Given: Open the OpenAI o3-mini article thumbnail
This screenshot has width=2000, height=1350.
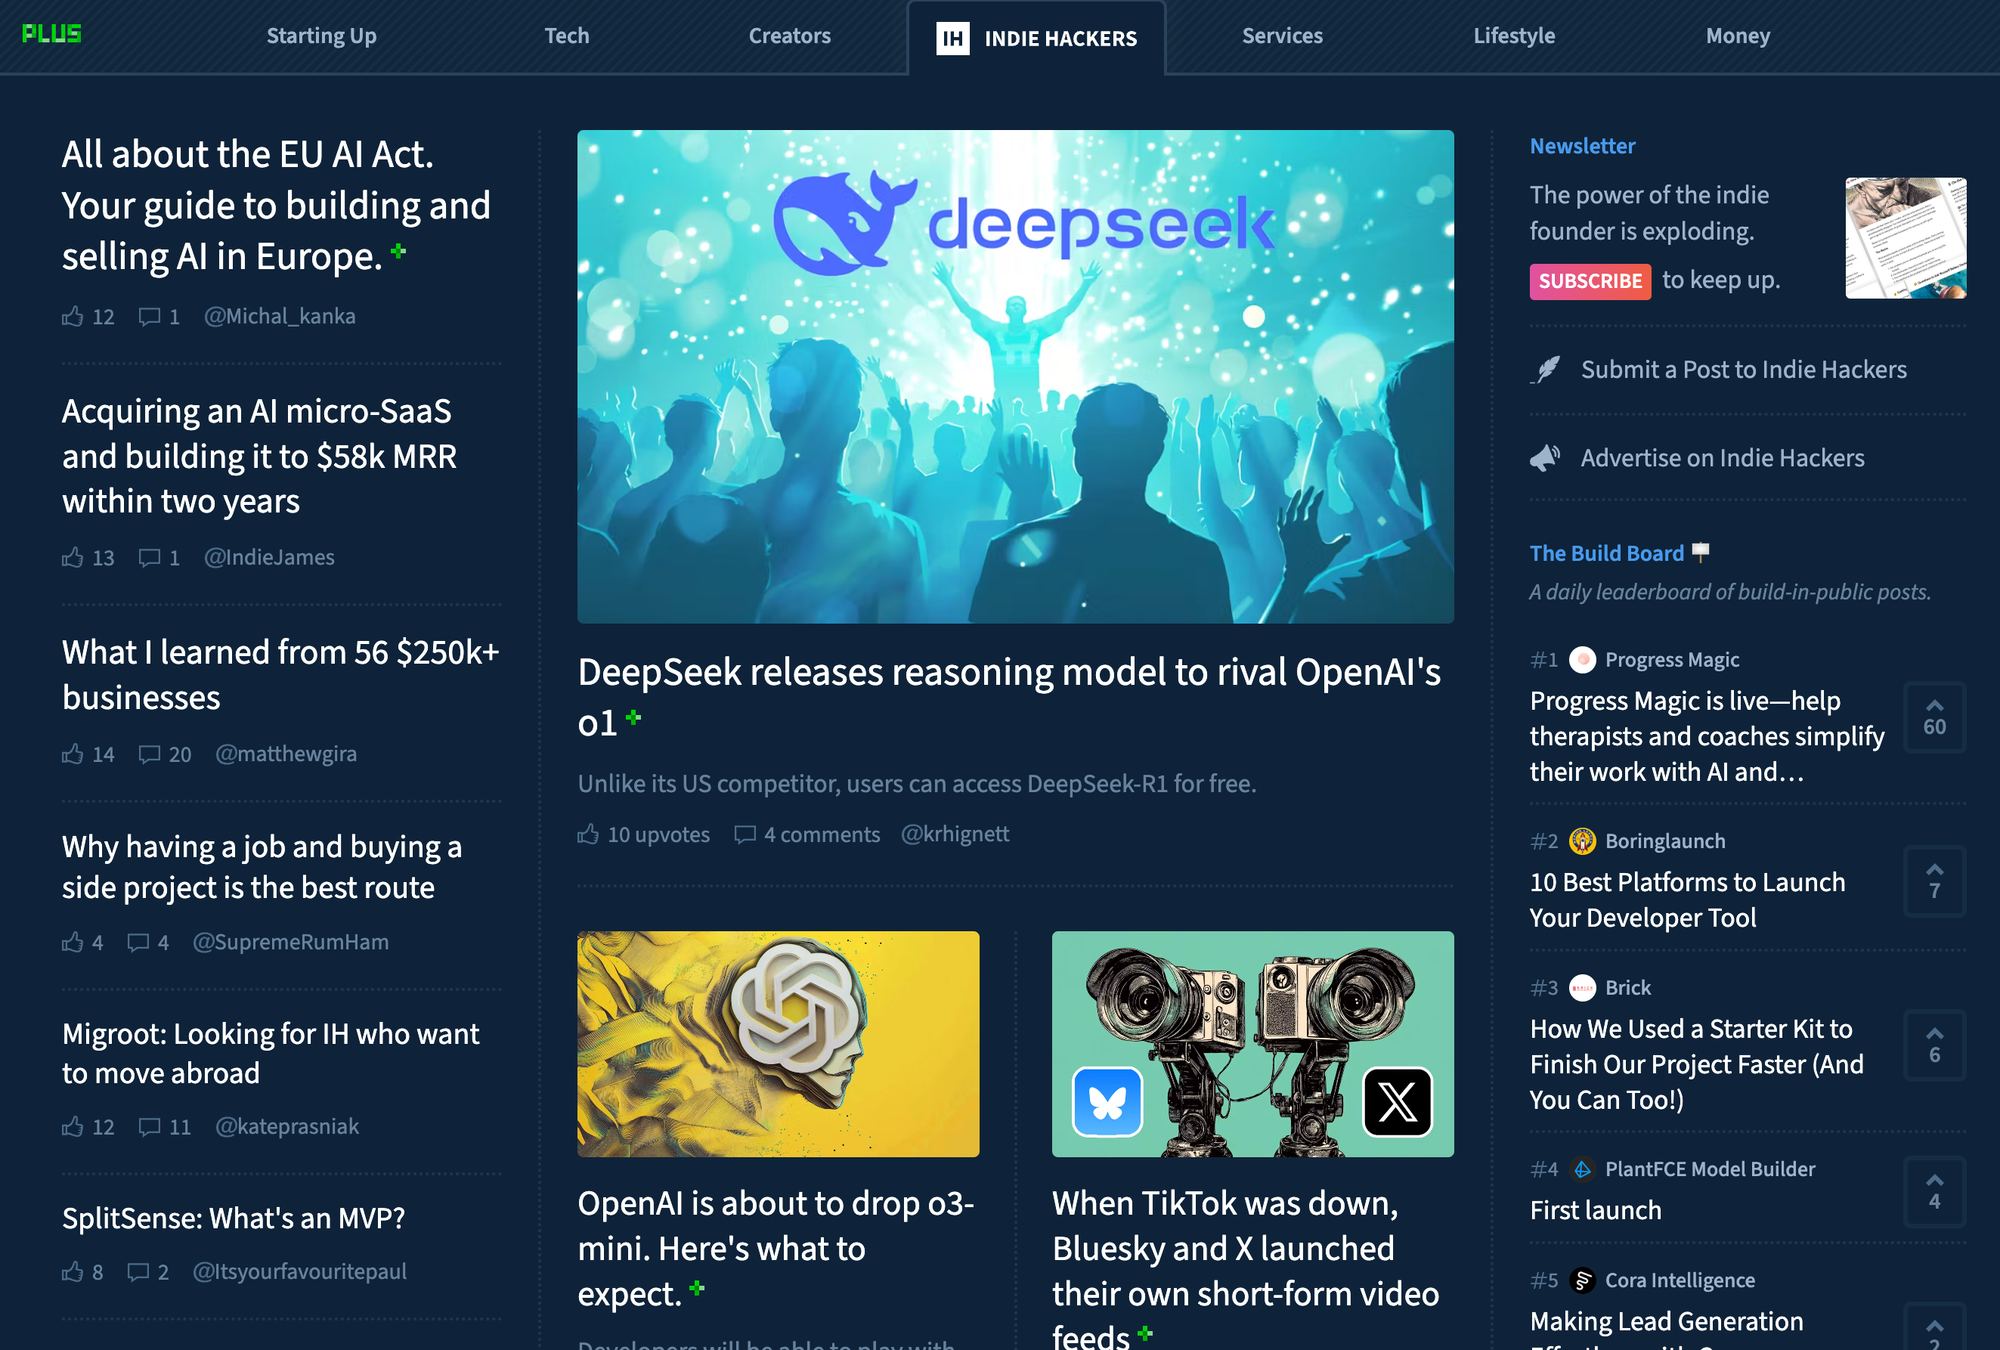Looking at the screenshot, I should (x=778, y=1044).
